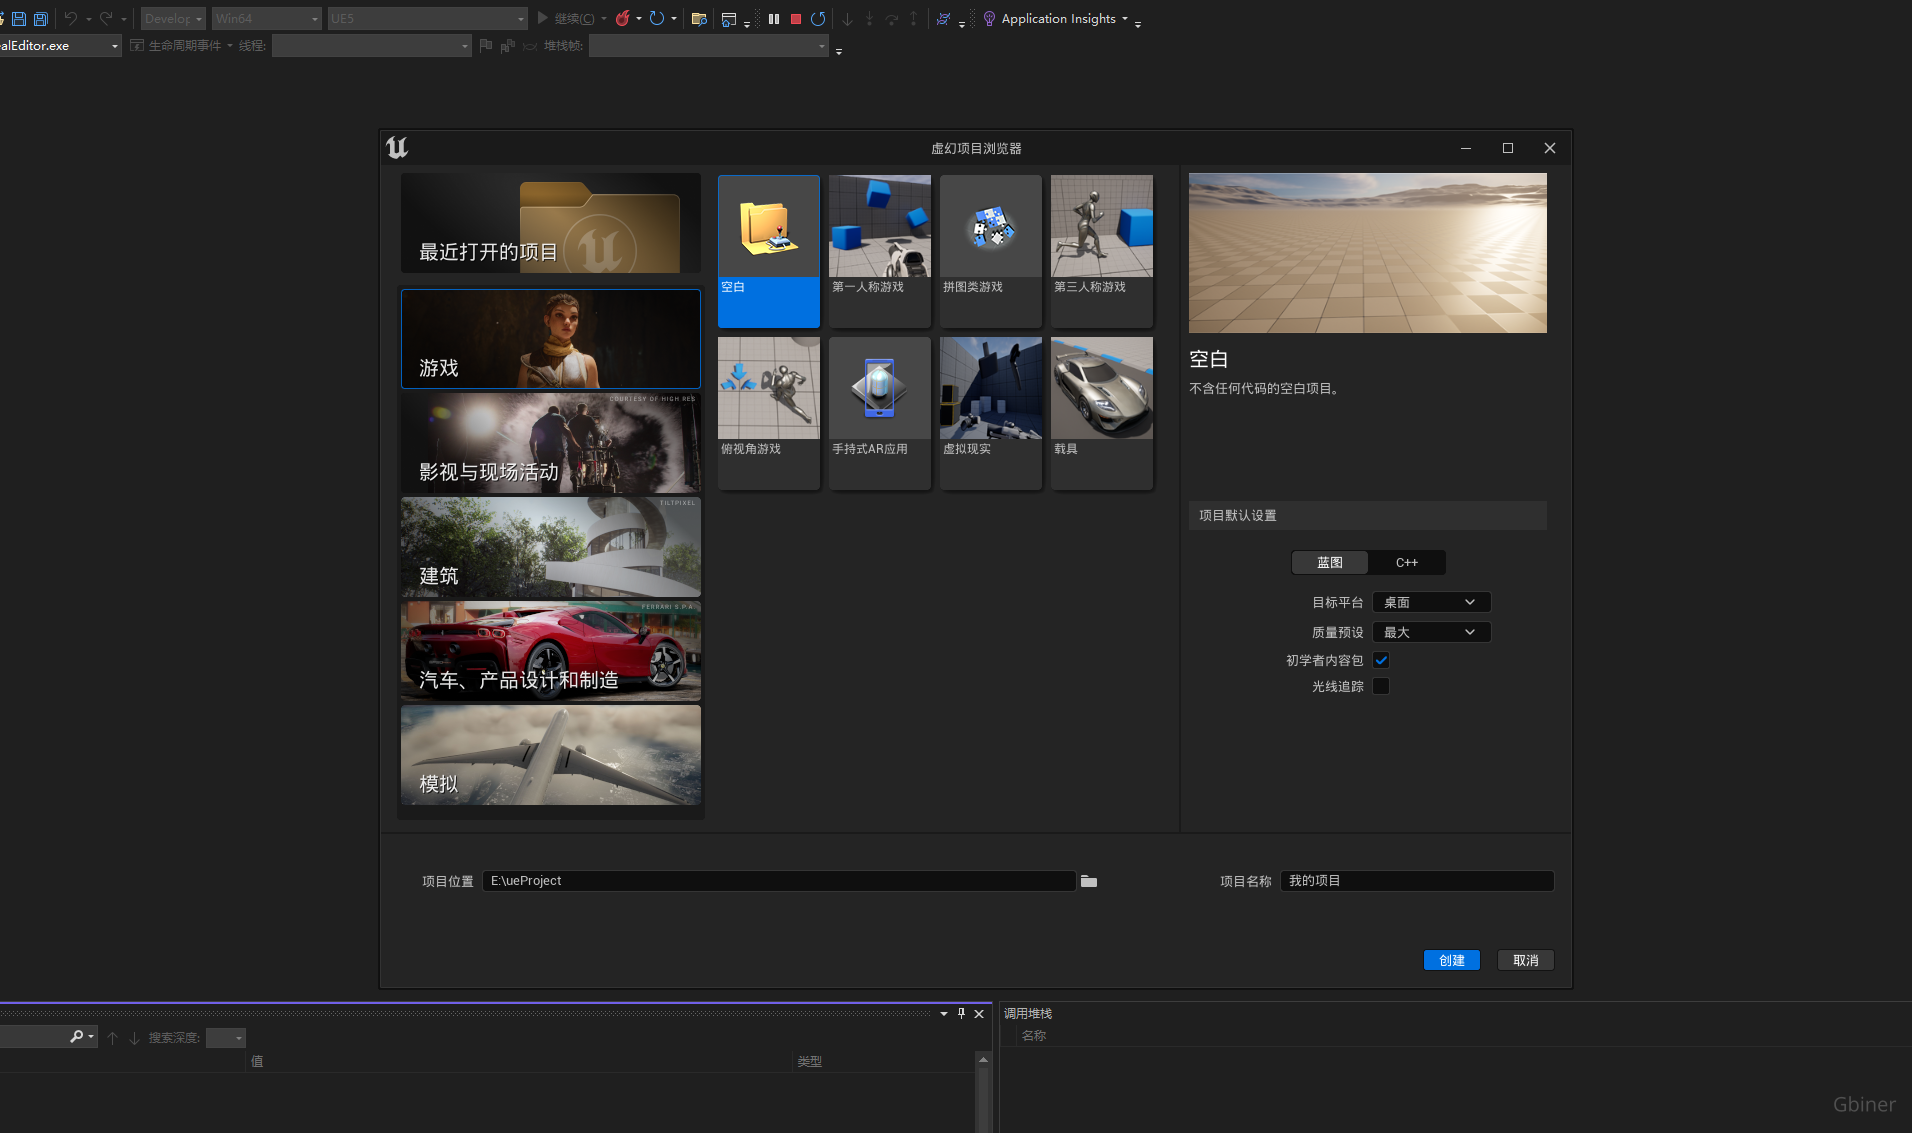Open the Win64 platform dropdown in toolbar
This screenshot has height=1133, width=1912.
[x=266, y=19]
